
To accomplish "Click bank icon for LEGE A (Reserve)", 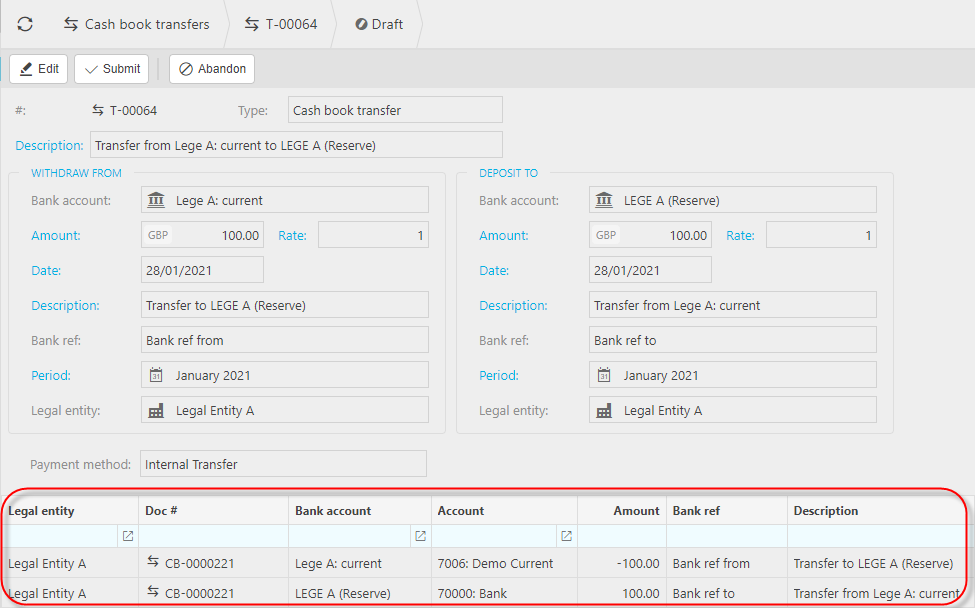I will coord(604,200).
